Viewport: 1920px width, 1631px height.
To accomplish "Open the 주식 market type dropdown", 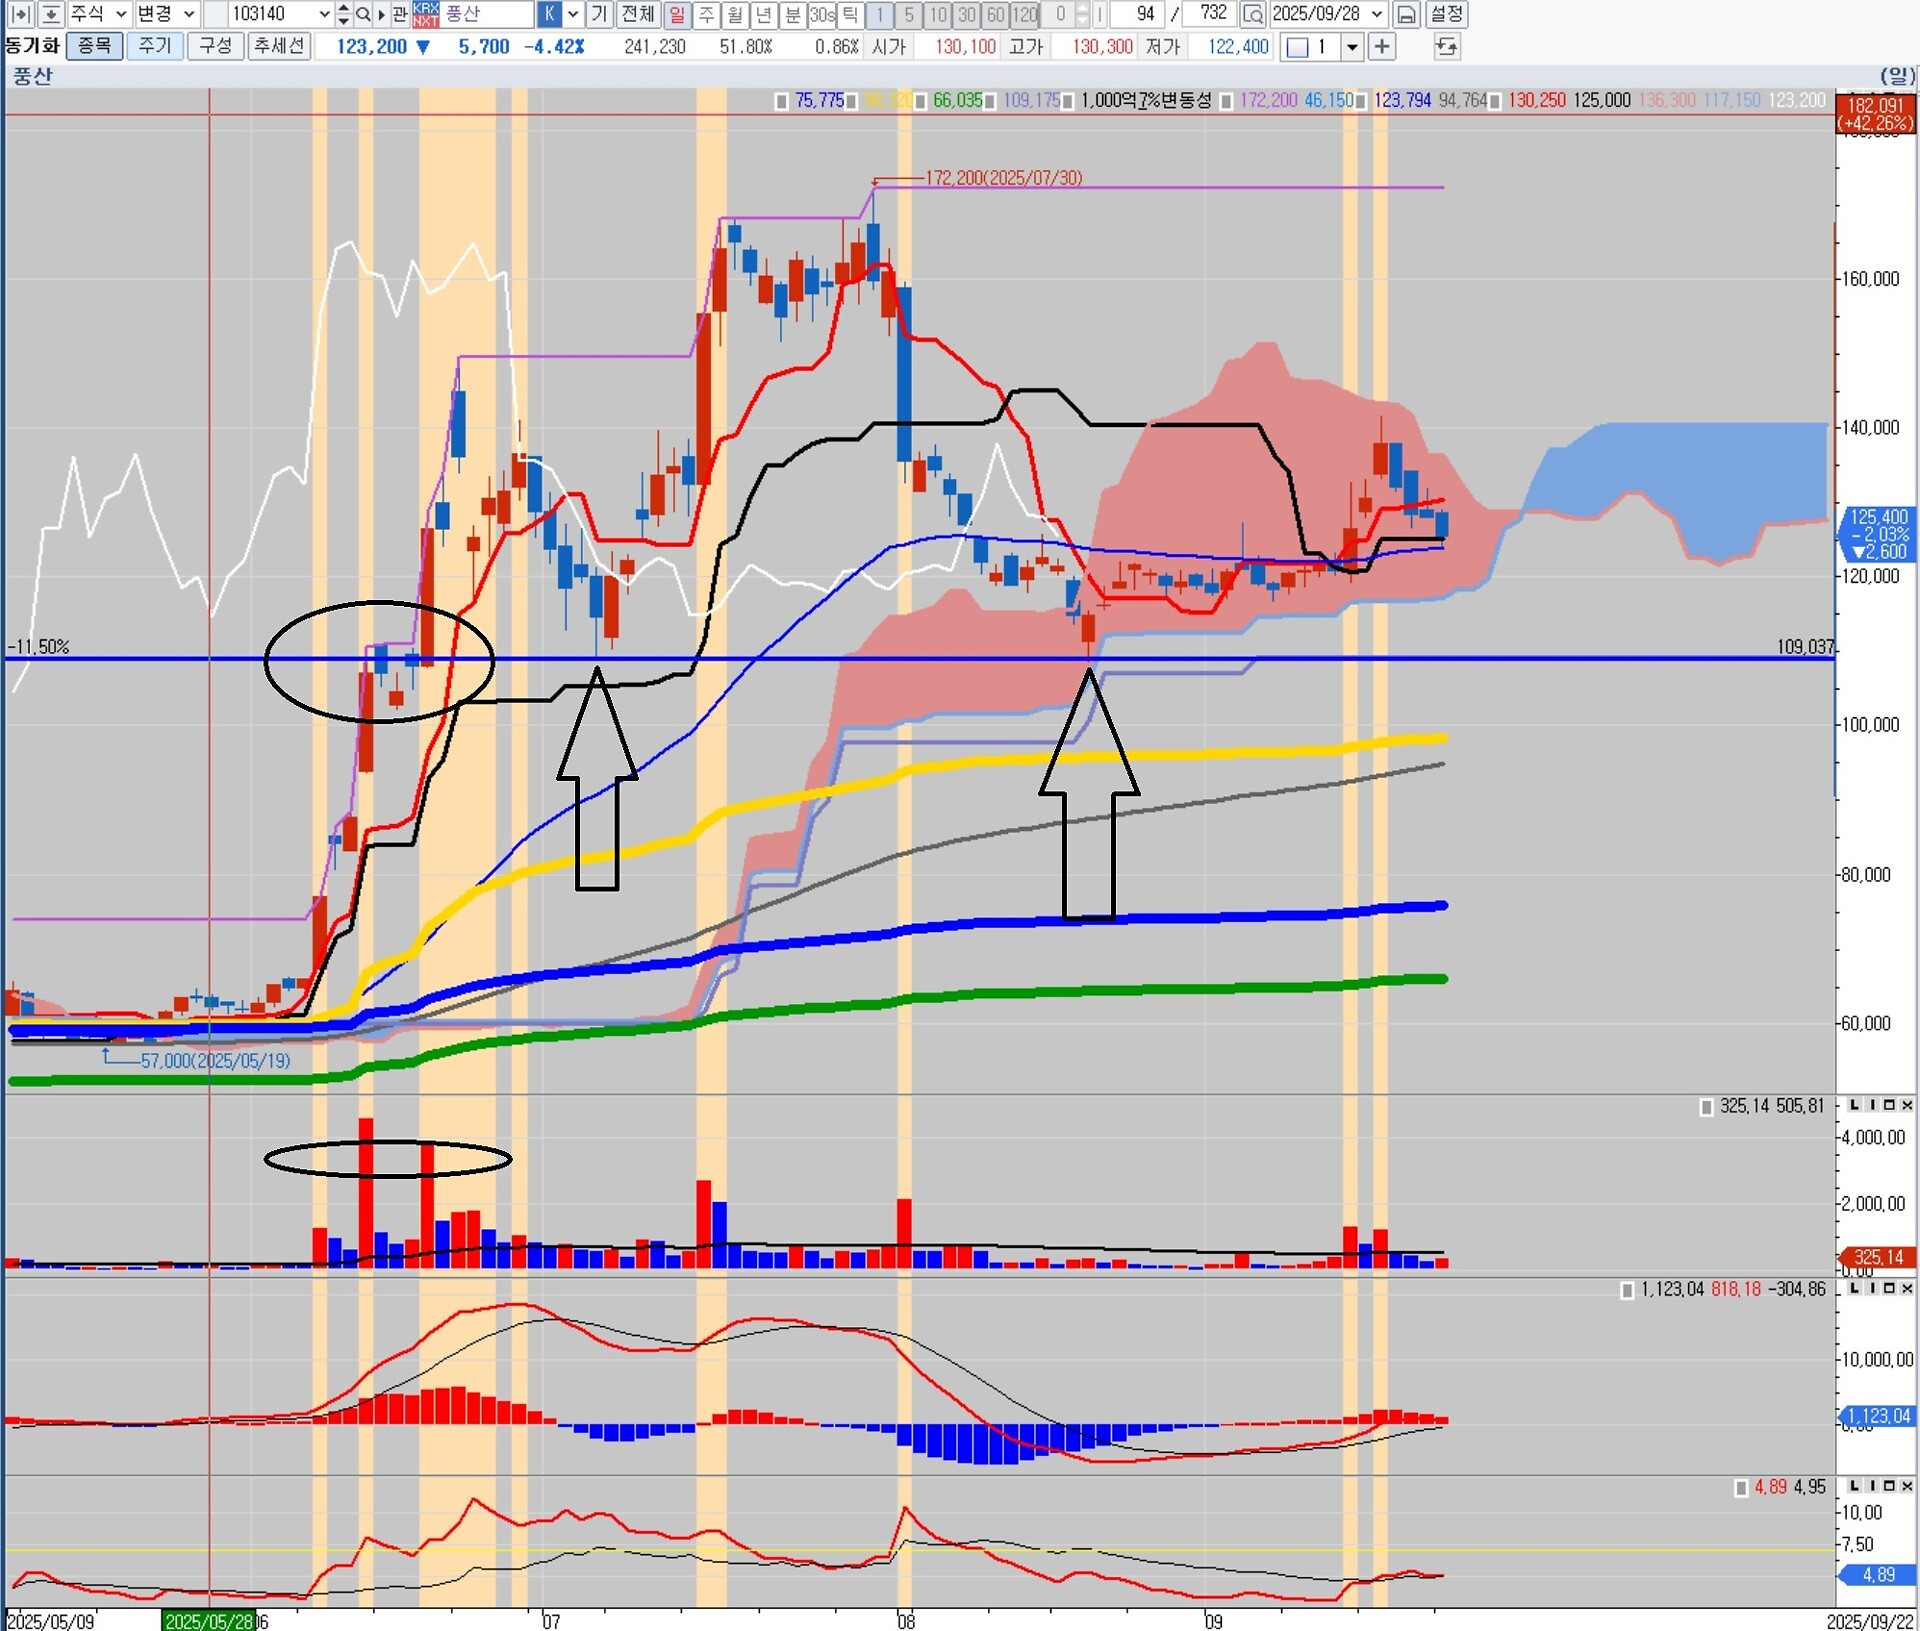I will click(x=121, y=14).
